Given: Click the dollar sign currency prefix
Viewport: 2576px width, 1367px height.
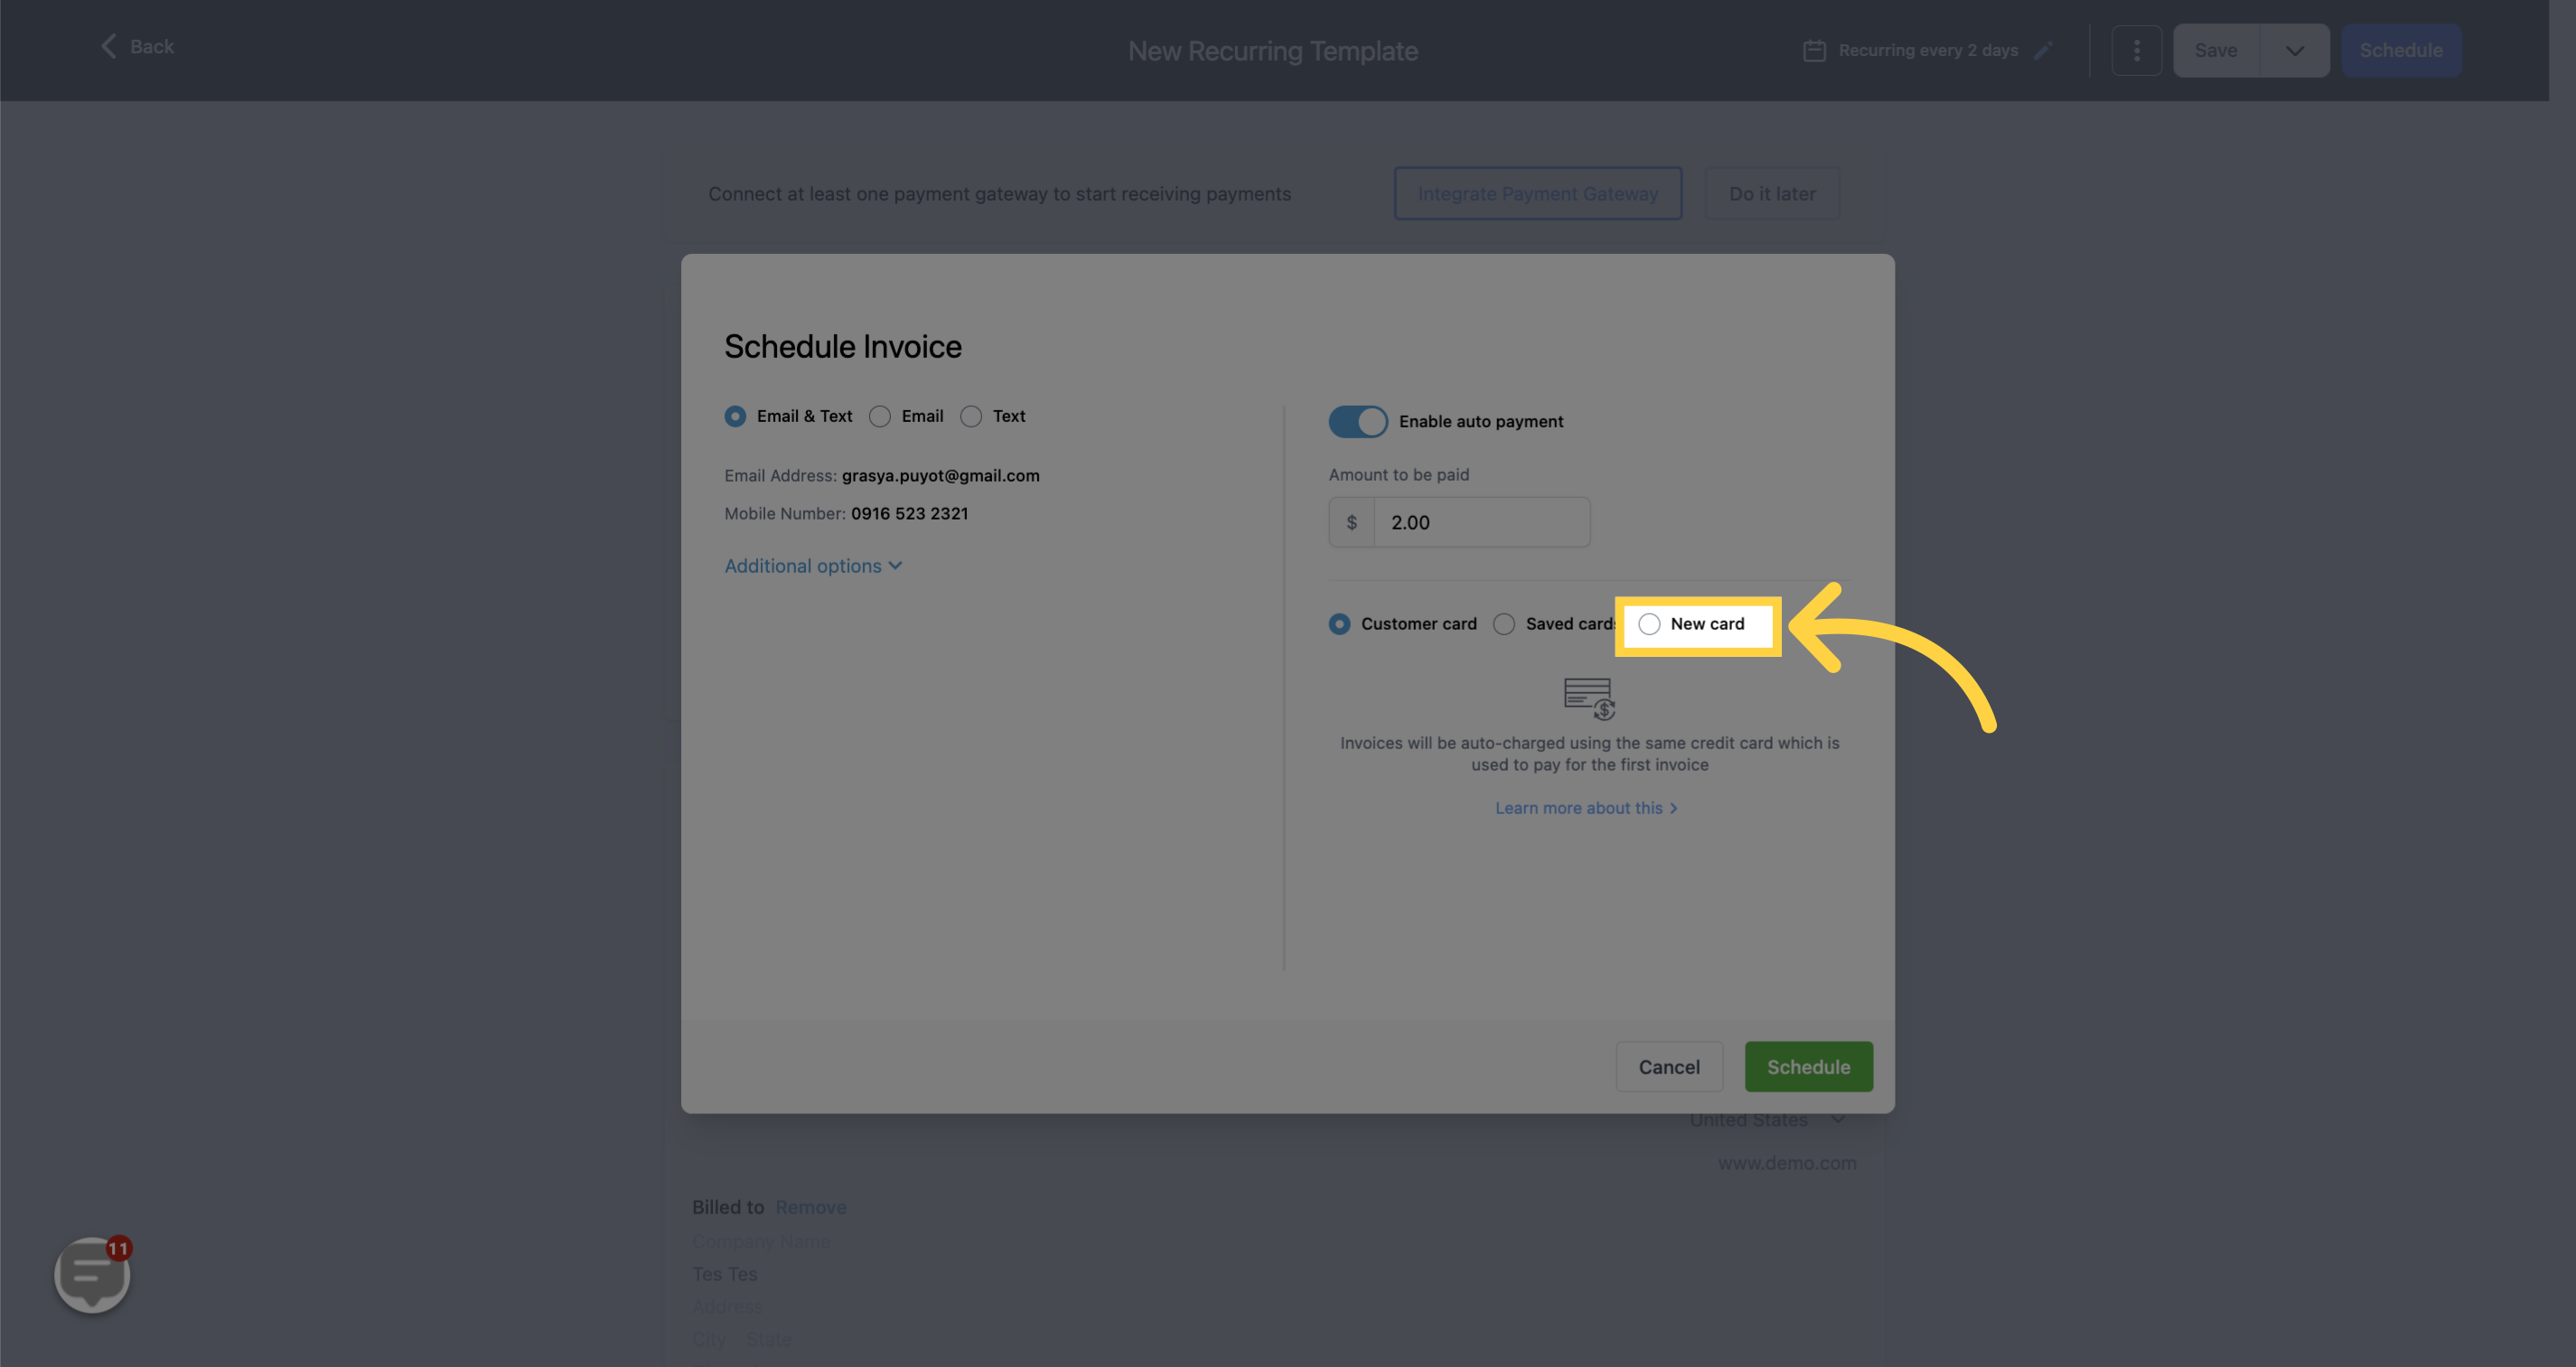Looking at the screenshot, I should (1351, 522).
